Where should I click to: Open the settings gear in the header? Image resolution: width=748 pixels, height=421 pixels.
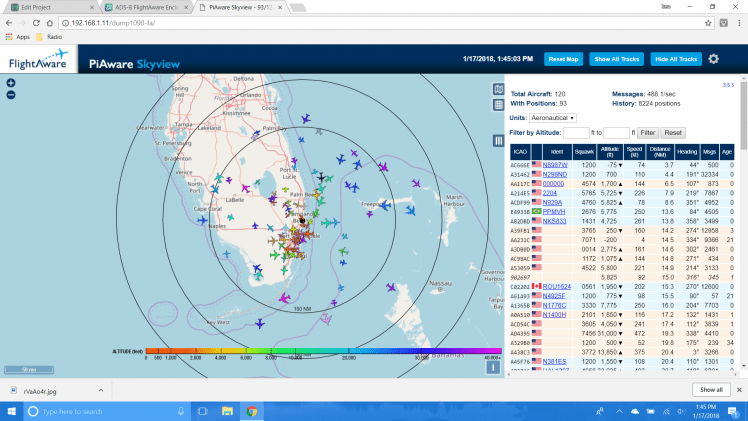click(714, 59)
